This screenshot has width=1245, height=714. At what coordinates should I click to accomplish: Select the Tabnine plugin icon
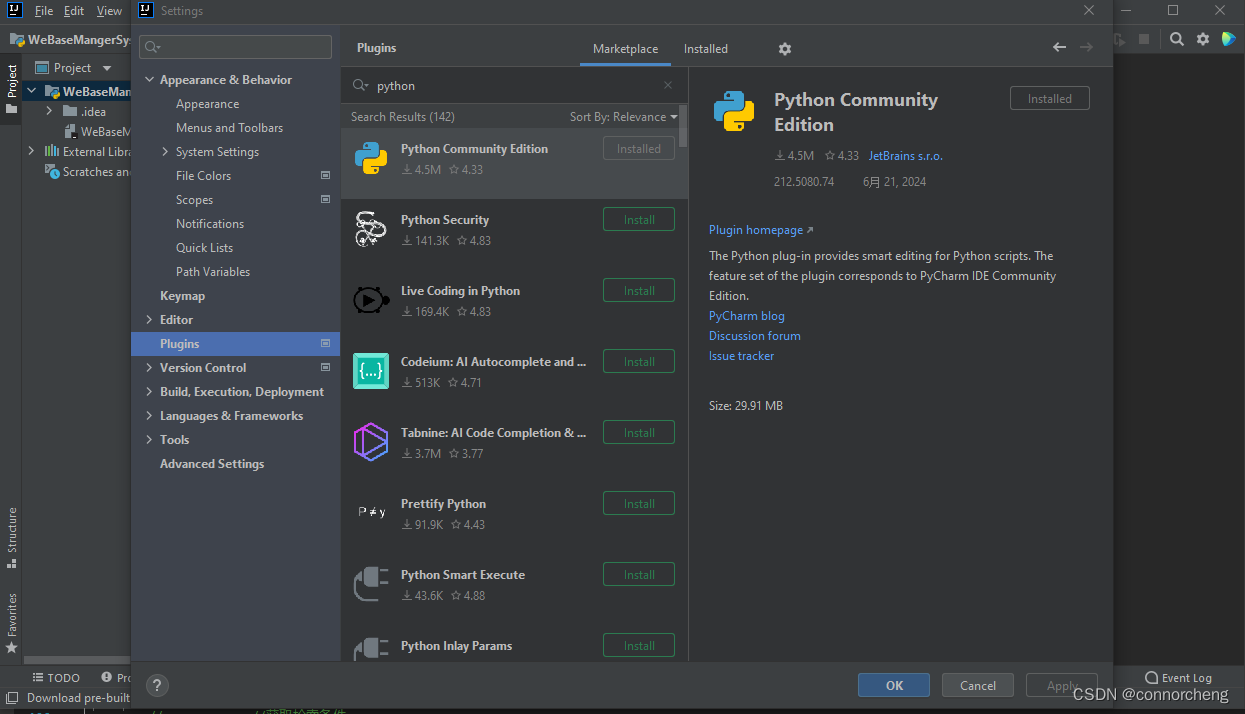click(371, 442)
